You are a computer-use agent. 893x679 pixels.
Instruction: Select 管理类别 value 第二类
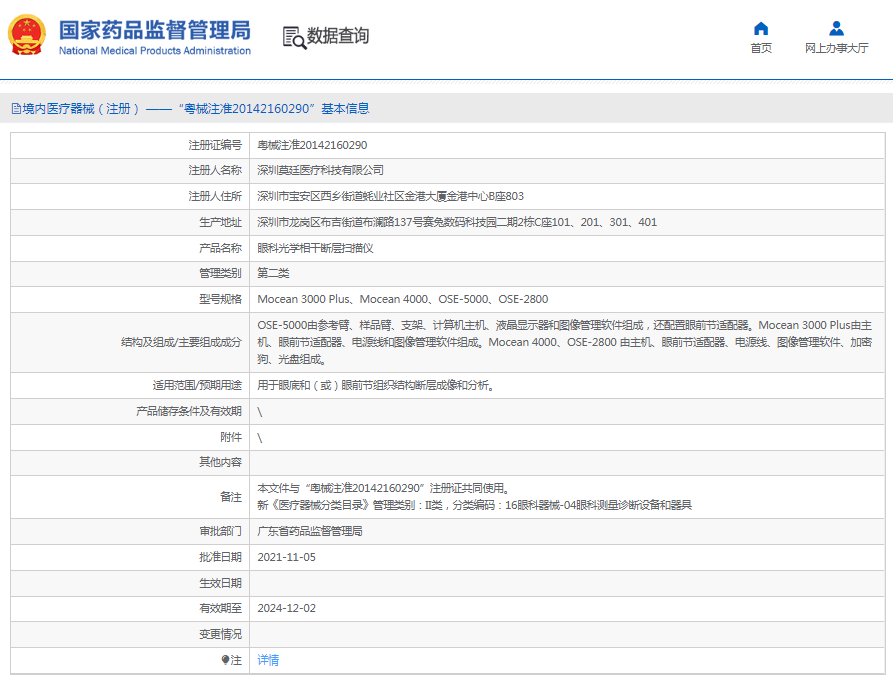click(273, 273)
